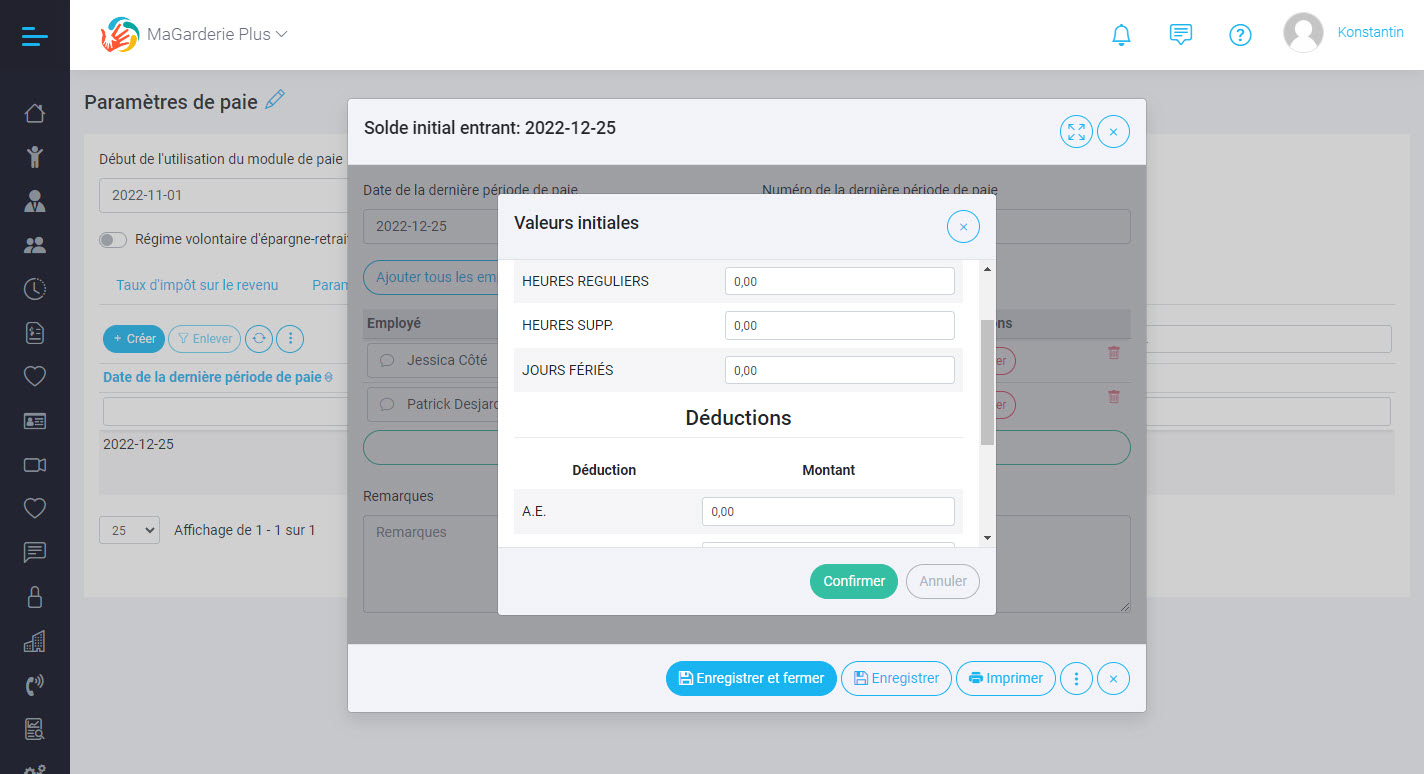Screen dimensions: 1424x774
Task: Click the notification bell icon
Action: click(x=1121, y=34)
